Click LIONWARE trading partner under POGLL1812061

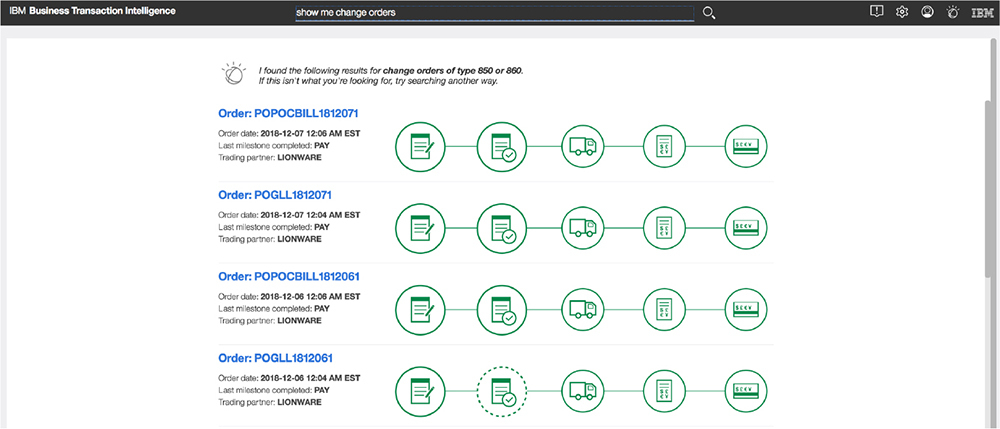300,402
